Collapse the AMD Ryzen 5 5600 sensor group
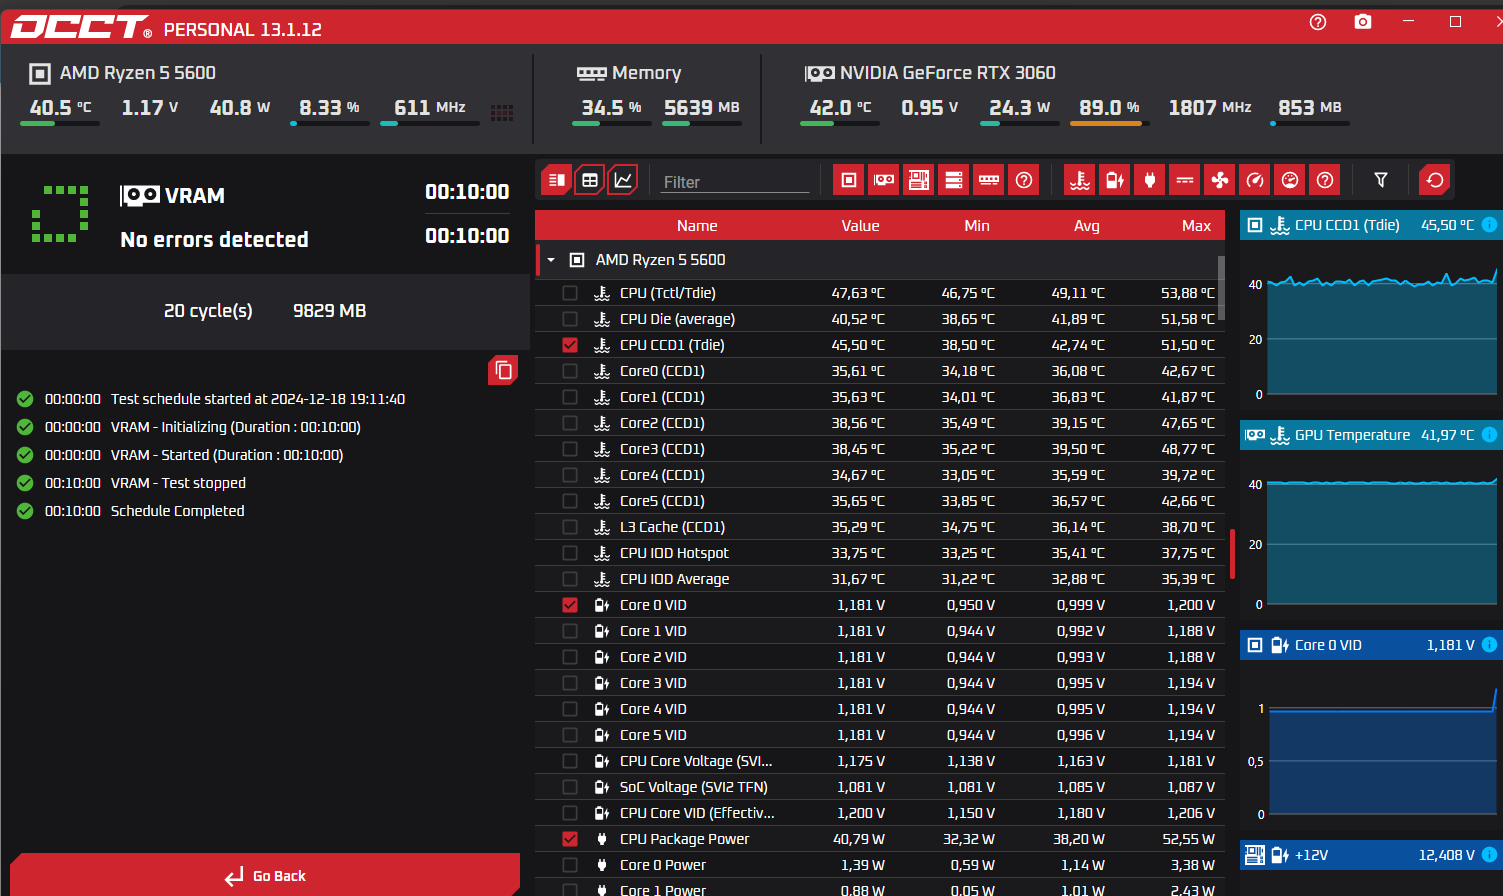Viewport: 1503px width, 896px height. click(x=551, y=260)
